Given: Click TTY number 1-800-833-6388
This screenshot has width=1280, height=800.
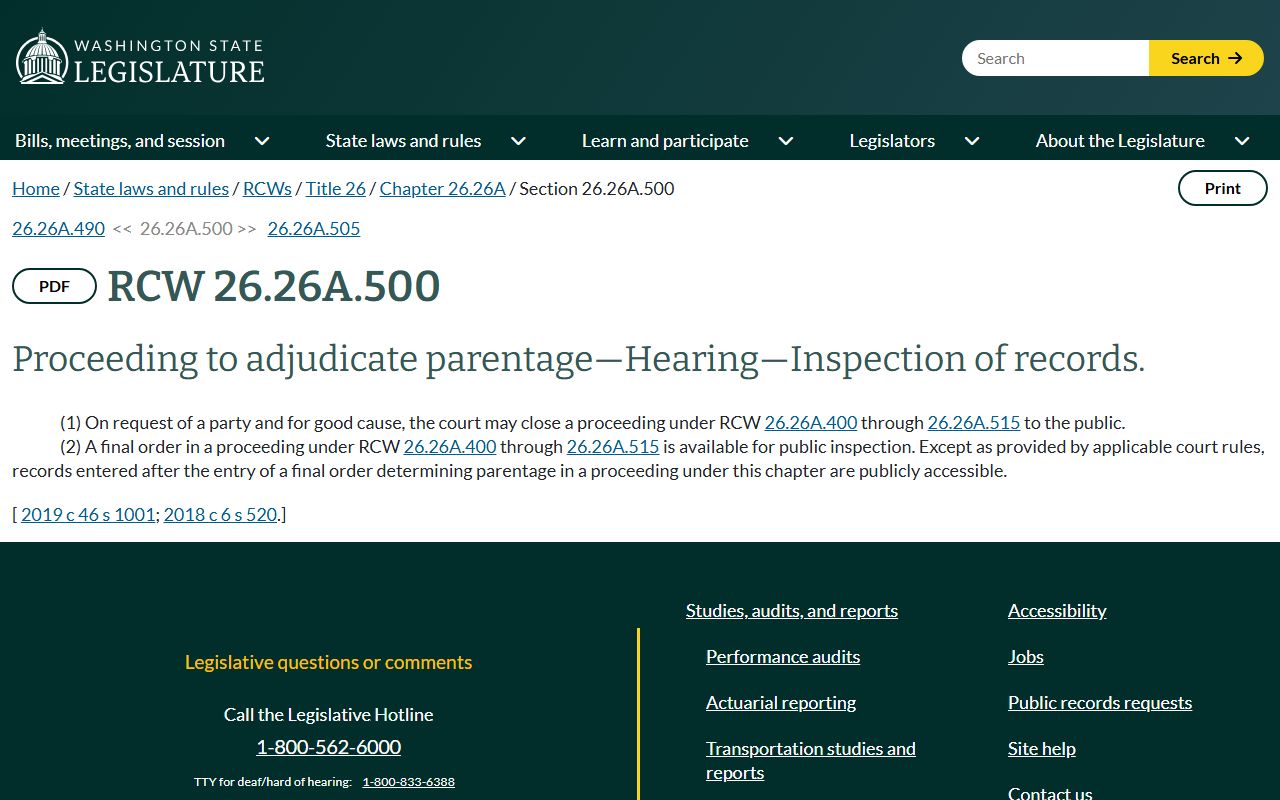Looking at the screenshot, I should [x=408, y=781].
